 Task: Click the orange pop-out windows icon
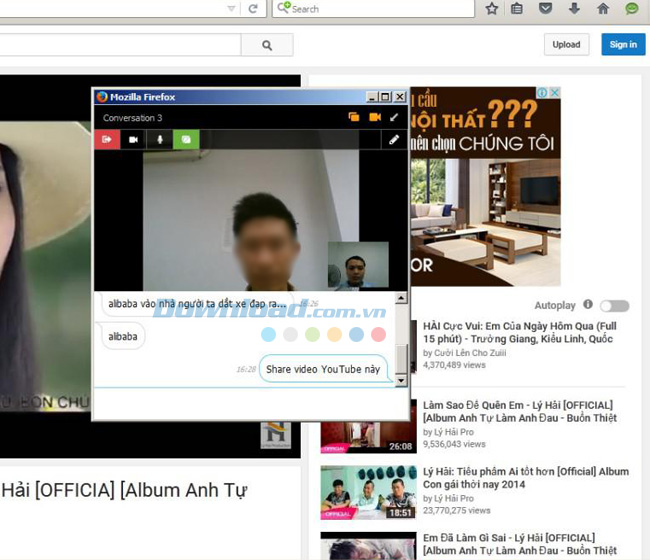click(354, 118)
